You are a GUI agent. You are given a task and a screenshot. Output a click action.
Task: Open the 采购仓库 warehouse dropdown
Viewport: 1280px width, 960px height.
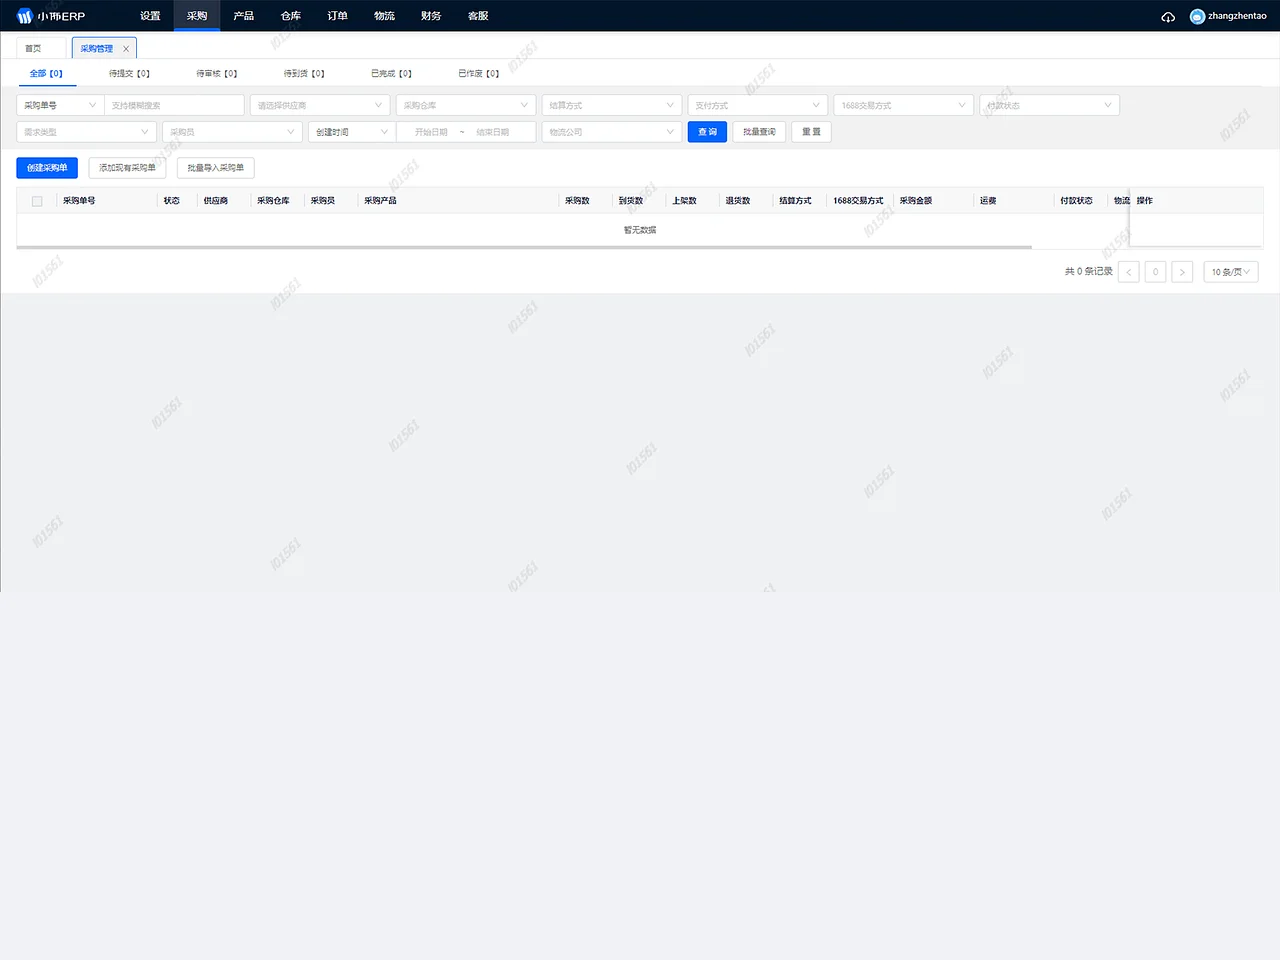[x=465, y=104]
